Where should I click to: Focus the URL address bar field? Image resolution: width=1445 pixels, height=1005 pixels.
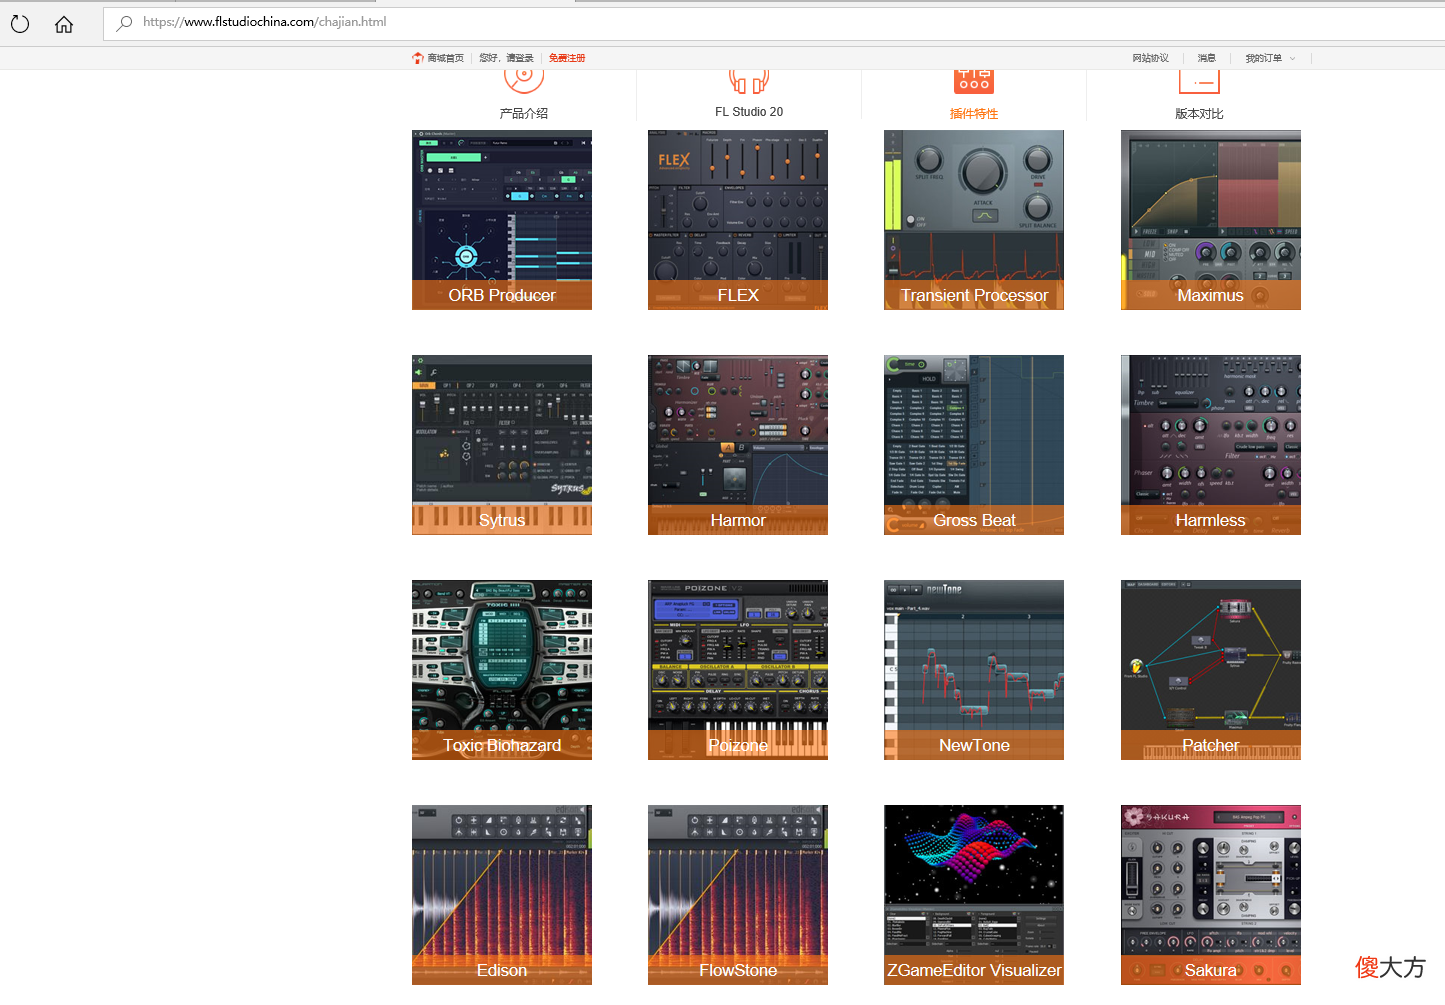coord(774,23)
